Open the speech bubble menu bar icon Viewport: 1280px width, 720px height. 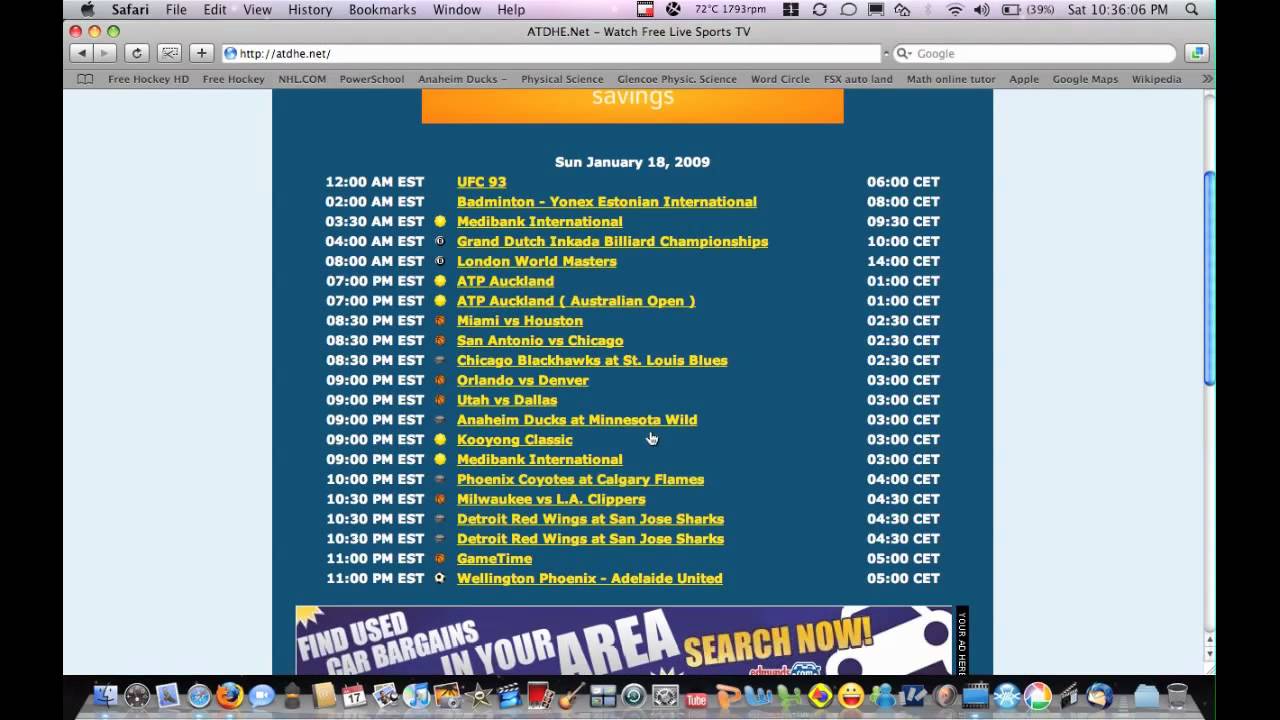click(848, 9)
